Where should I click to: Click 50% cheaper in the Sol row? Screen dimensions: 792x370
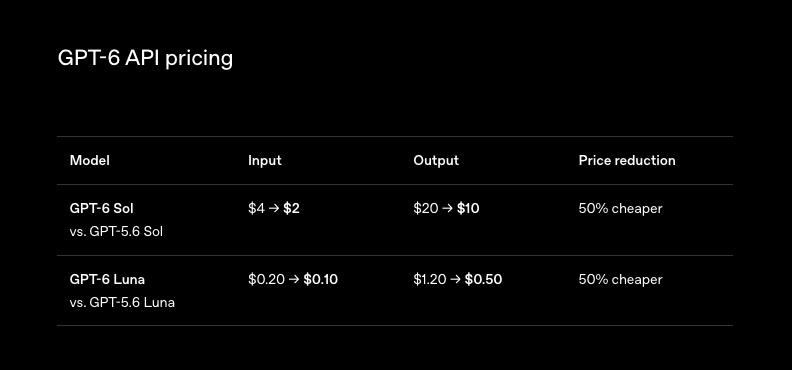[x=620, y=208]
